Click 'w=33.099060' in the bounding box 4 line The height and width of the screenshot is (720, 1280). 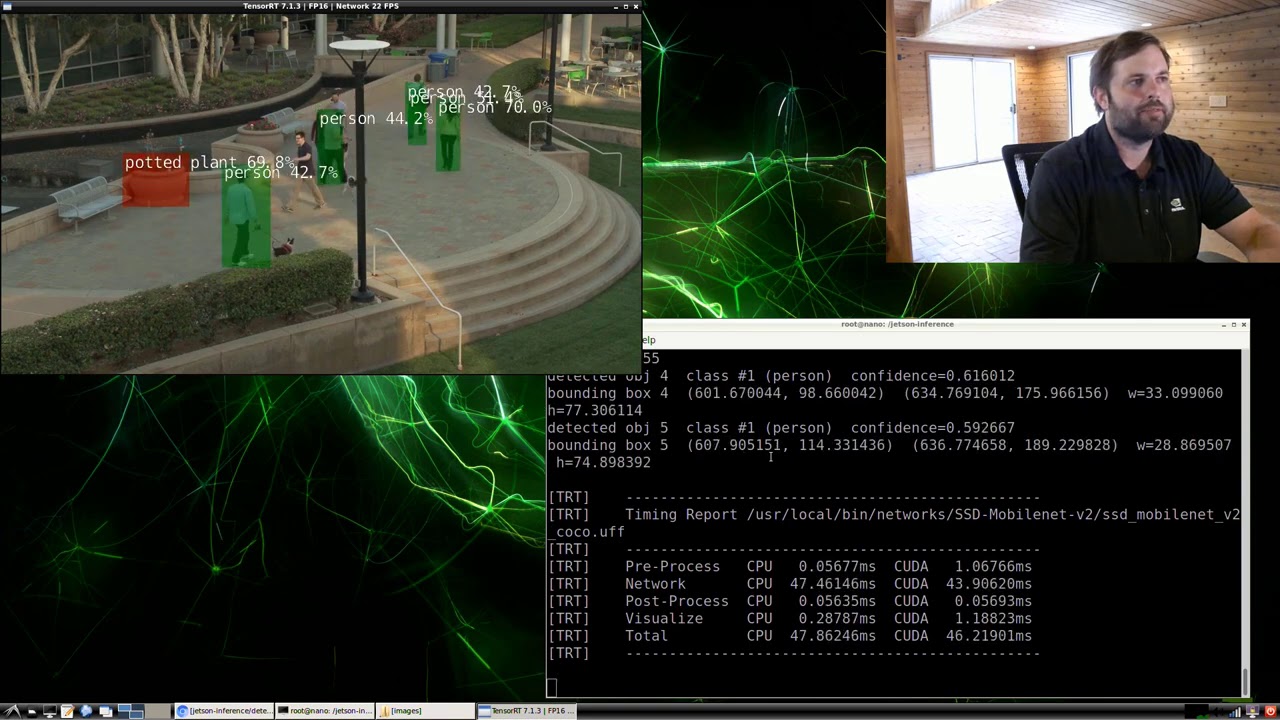1175,393
